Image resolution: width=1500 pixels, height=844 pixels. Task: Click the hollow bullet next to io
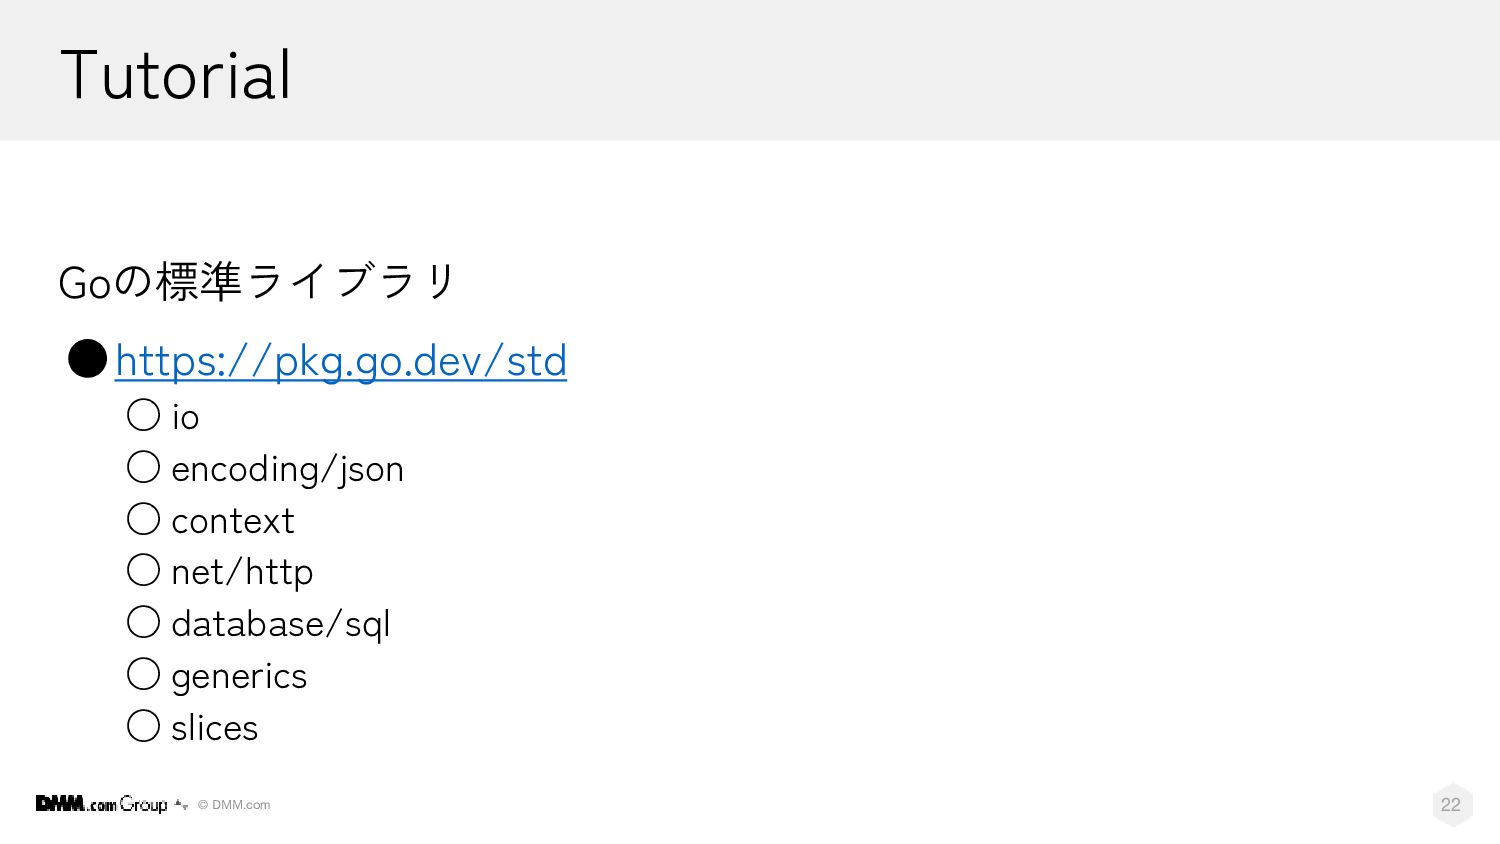(144, 415)
